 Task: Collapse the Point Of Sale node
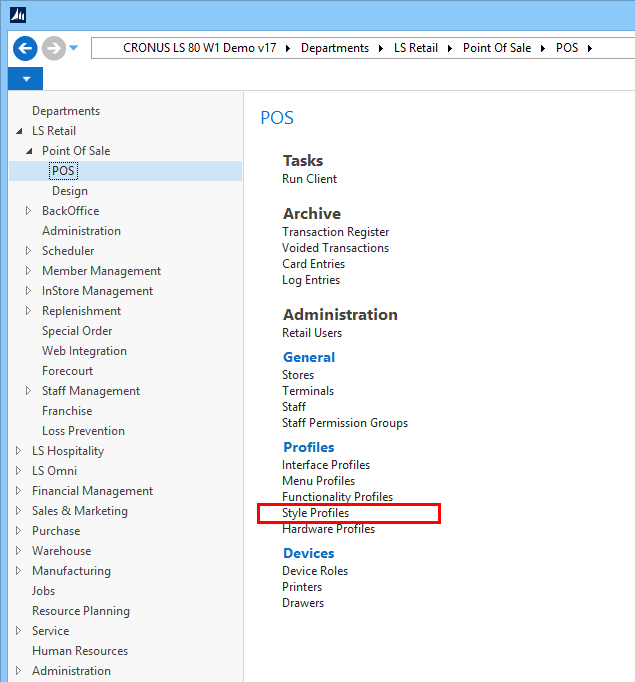pos(29,151)
